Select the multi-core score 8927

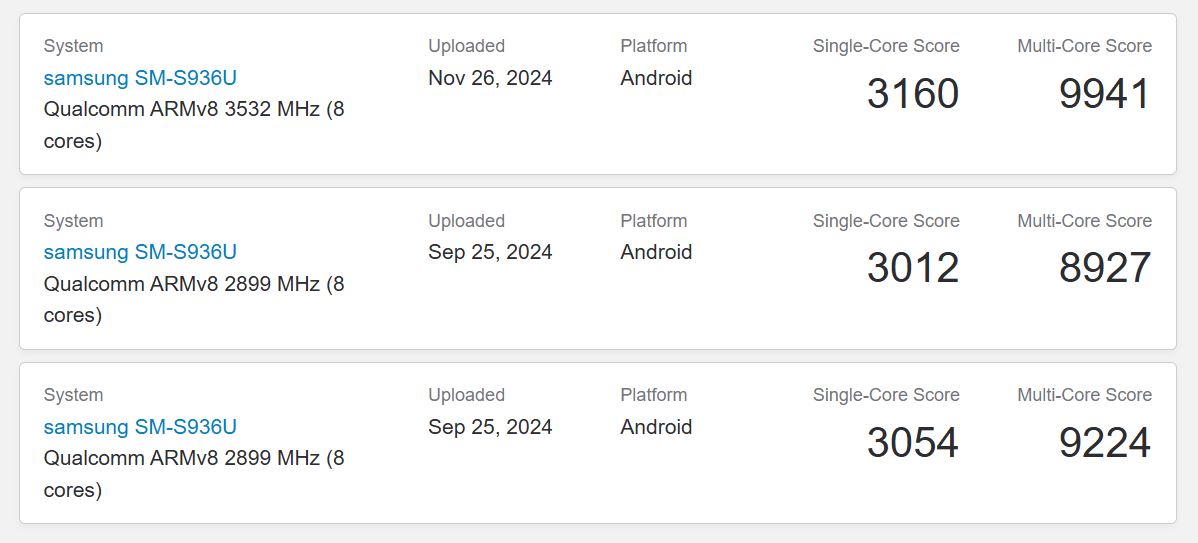click(x=1104, y=268)
